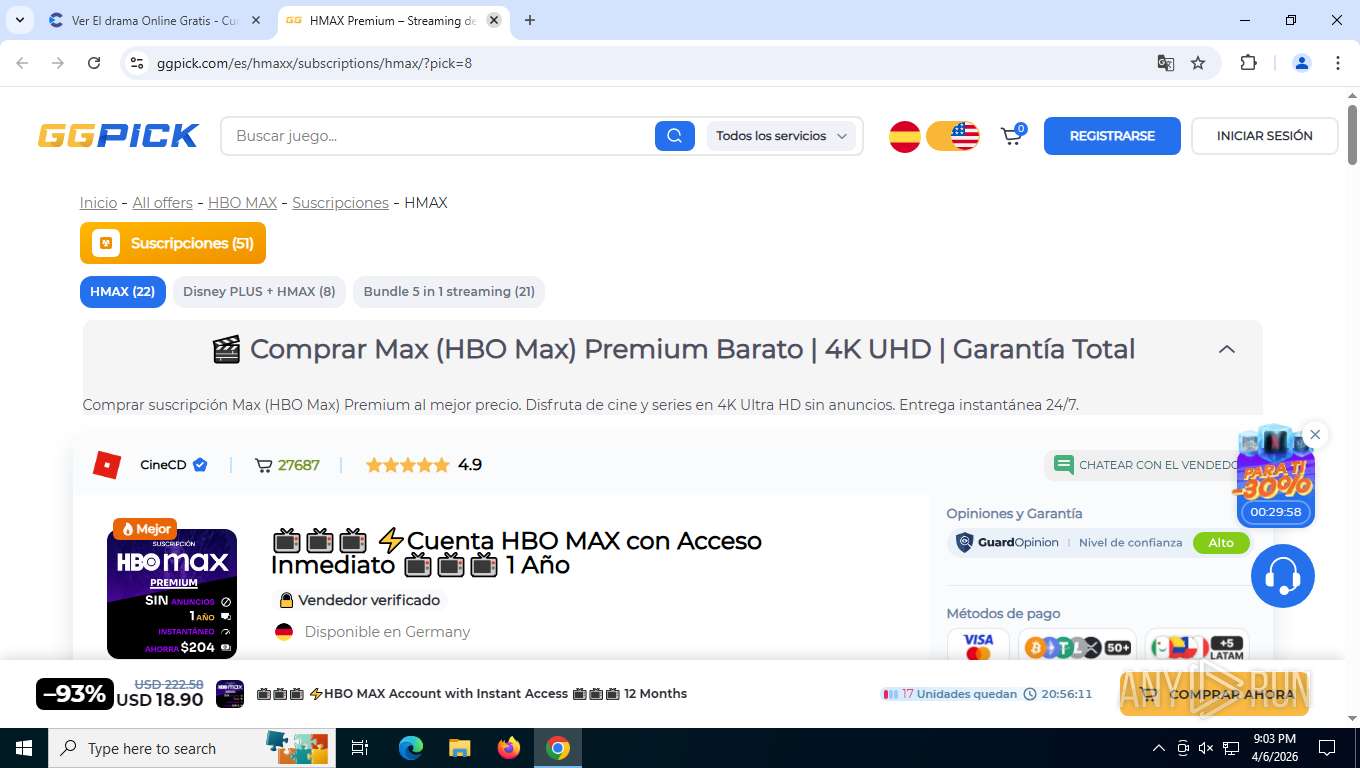The height and width of the screenshot is (768, 1360).
Task: Switch to Ver El drama Online Gratis tab
Action: pos(155,20)
